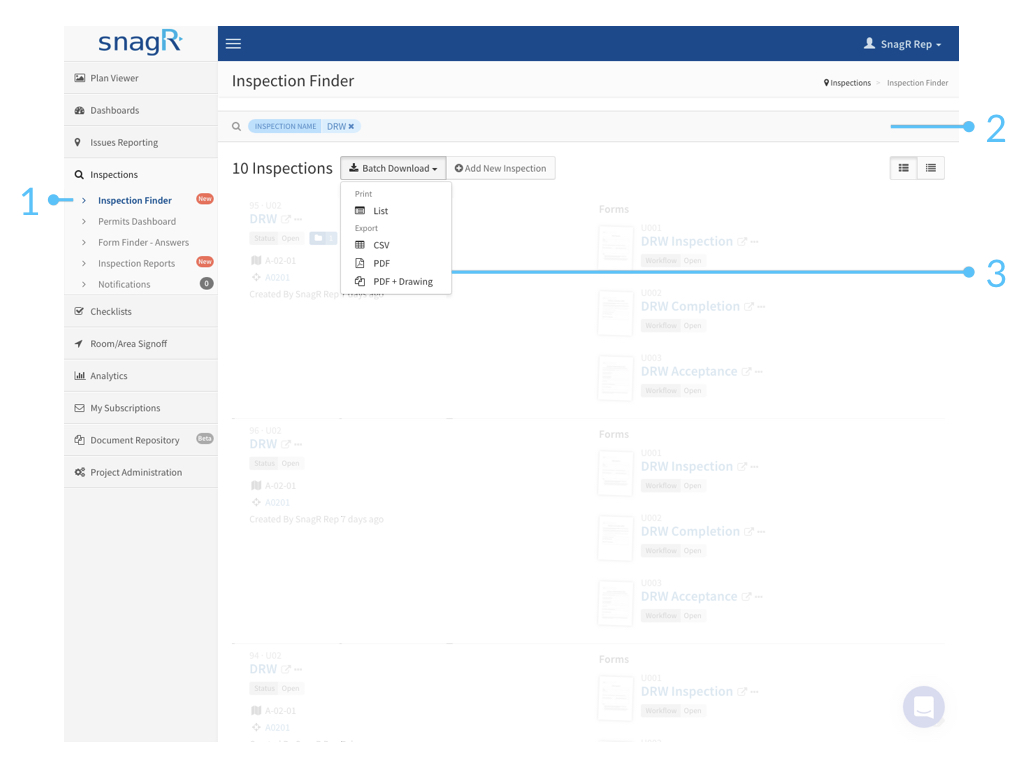Click the Dashboards gauge icon
Screen dimensions: 1024x768
(80, 110)
